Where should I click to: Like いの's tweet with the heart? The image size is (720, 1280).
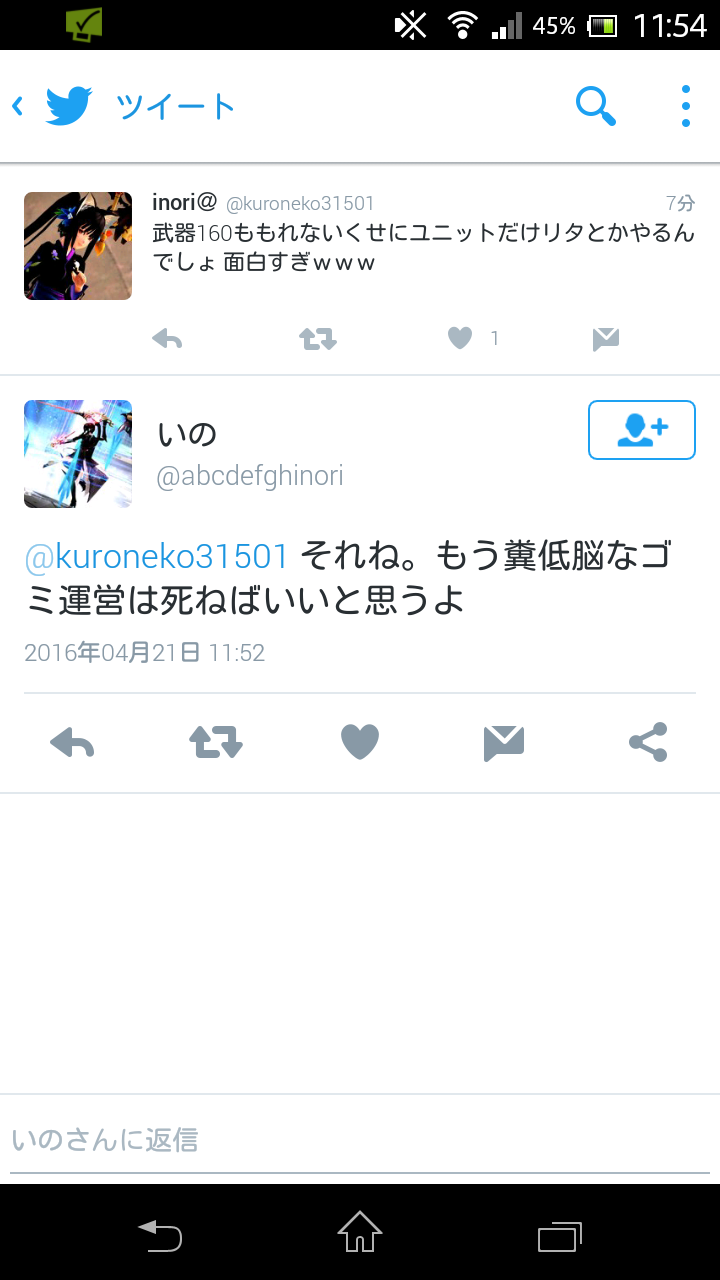coord(360,742)
